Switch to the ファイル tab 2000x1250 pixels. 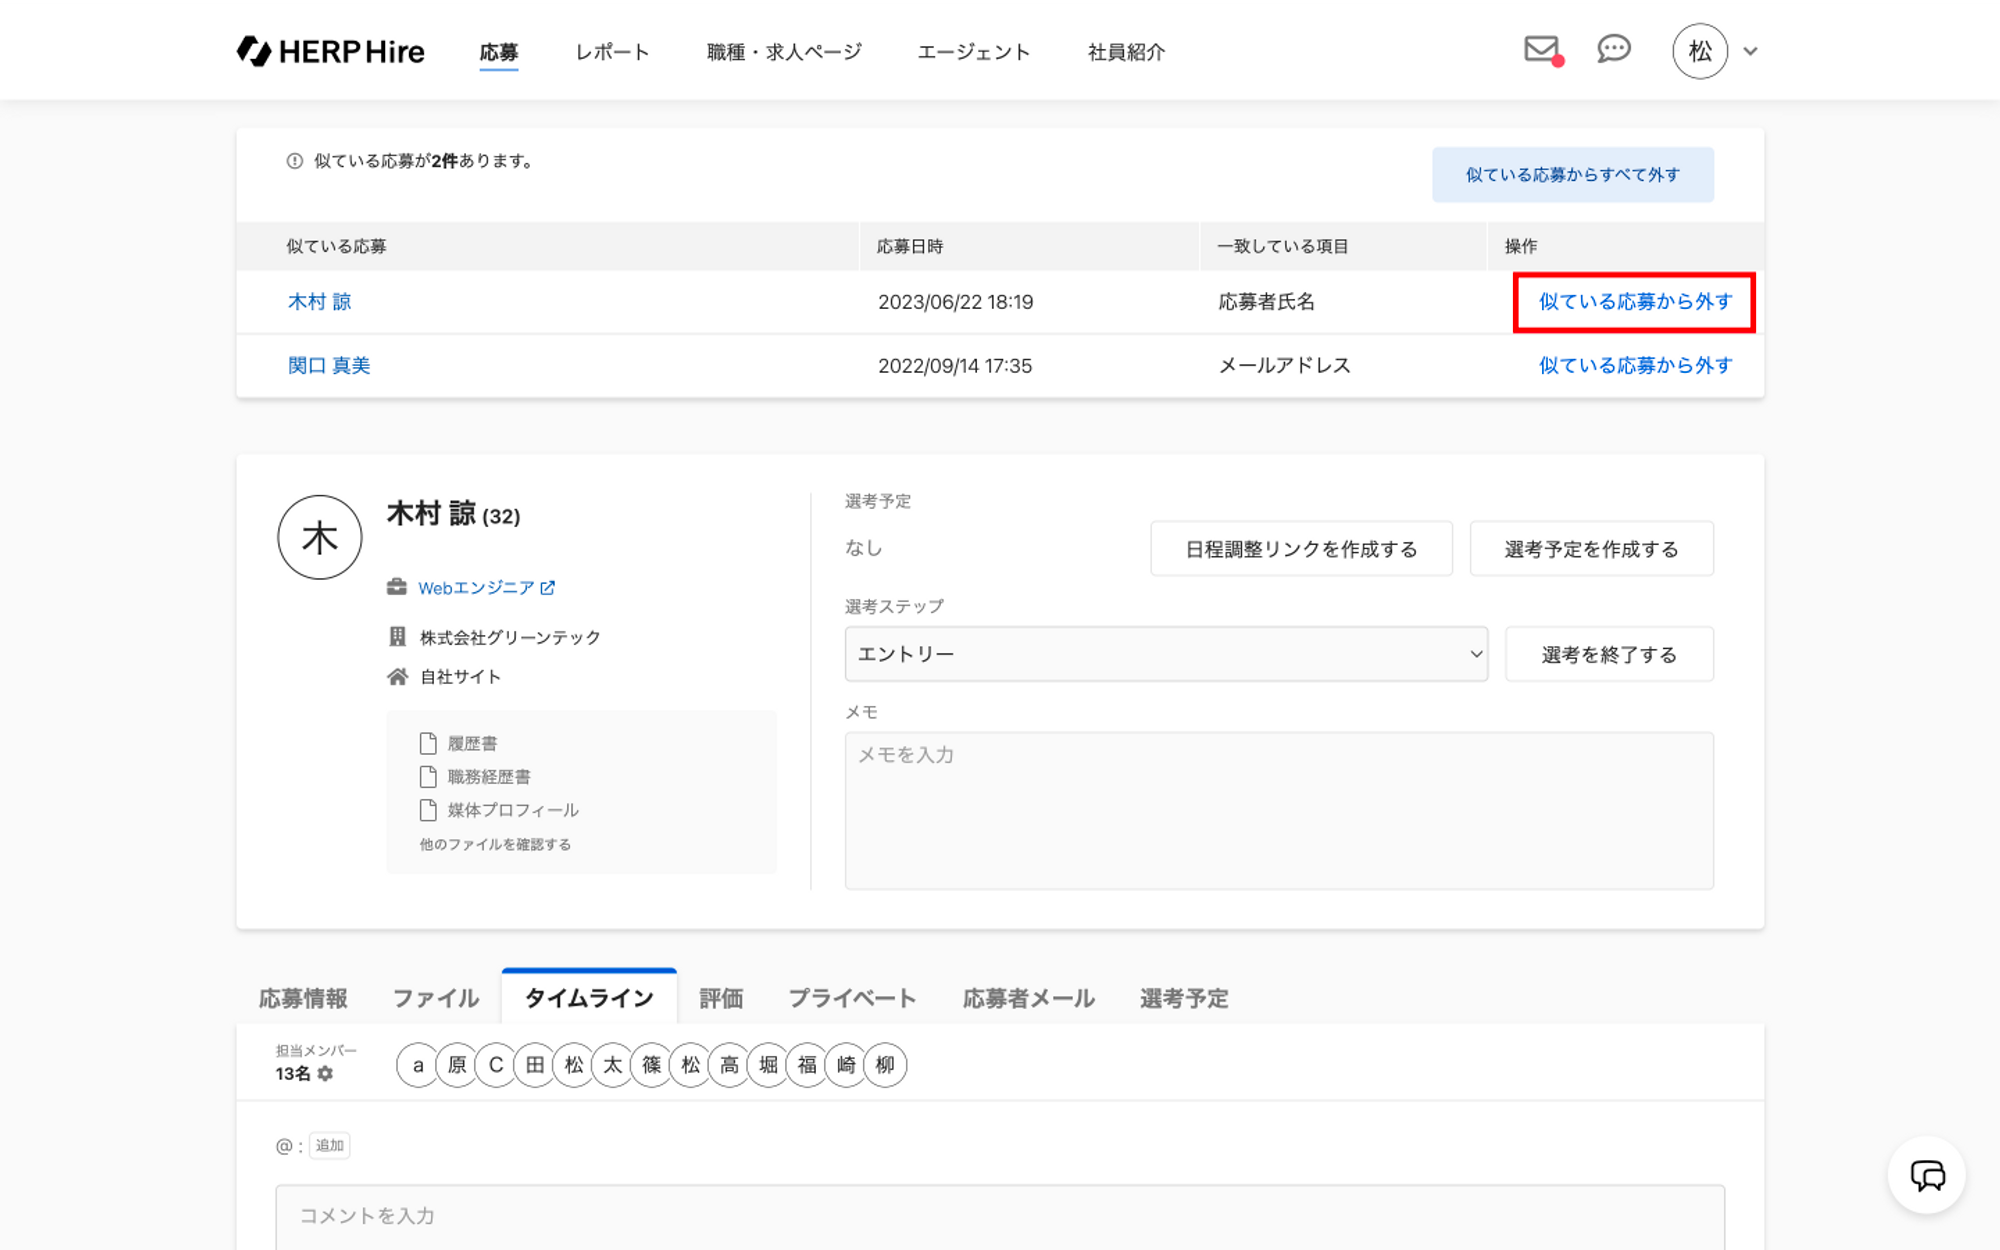[x=436, y=998]
